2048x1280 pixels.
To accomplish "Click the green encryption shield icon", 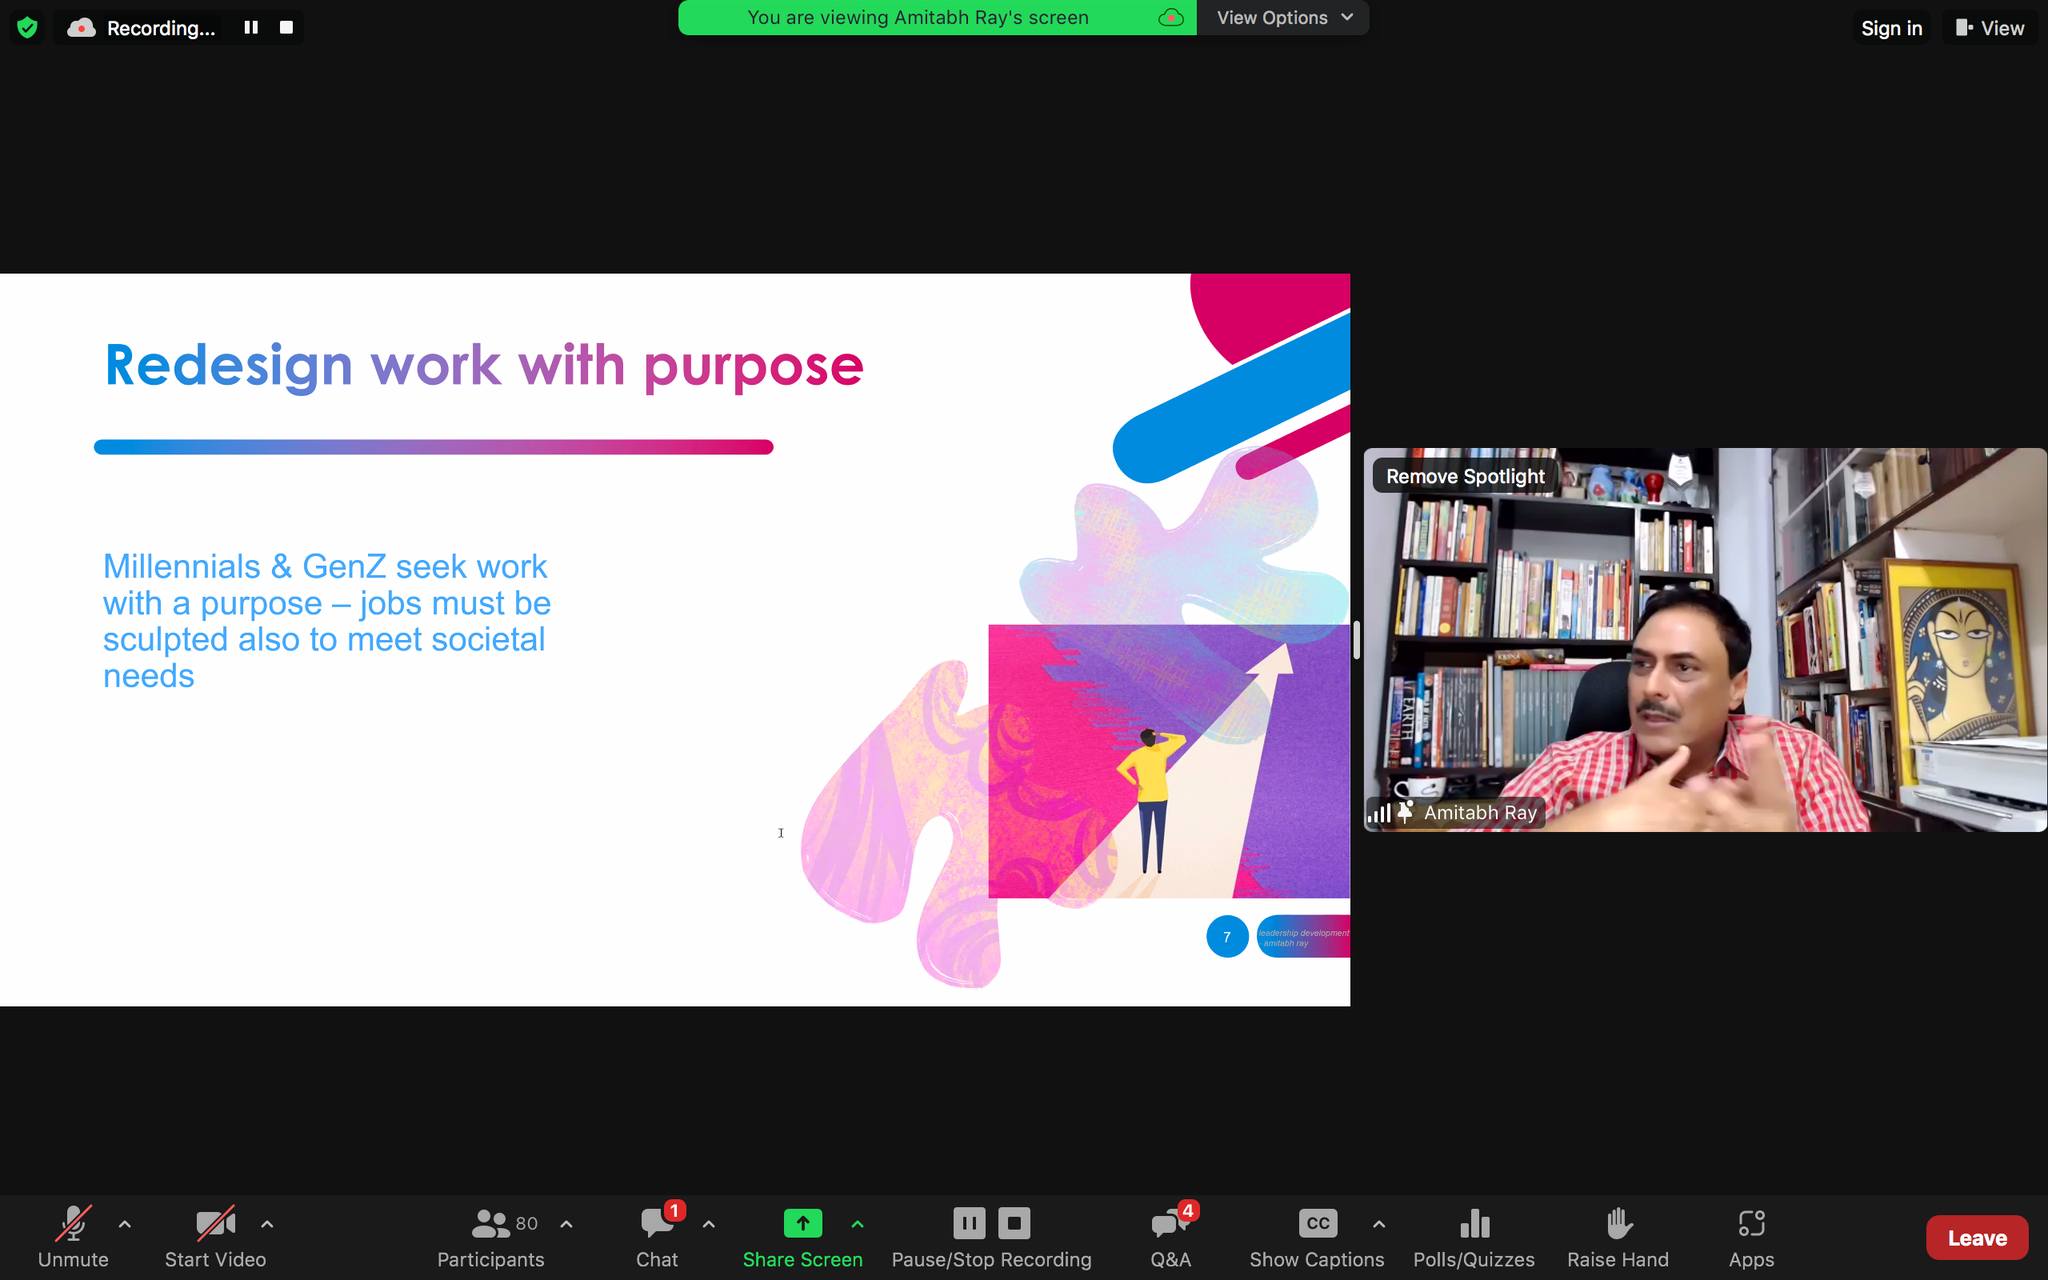I will (x=27, y=28).
